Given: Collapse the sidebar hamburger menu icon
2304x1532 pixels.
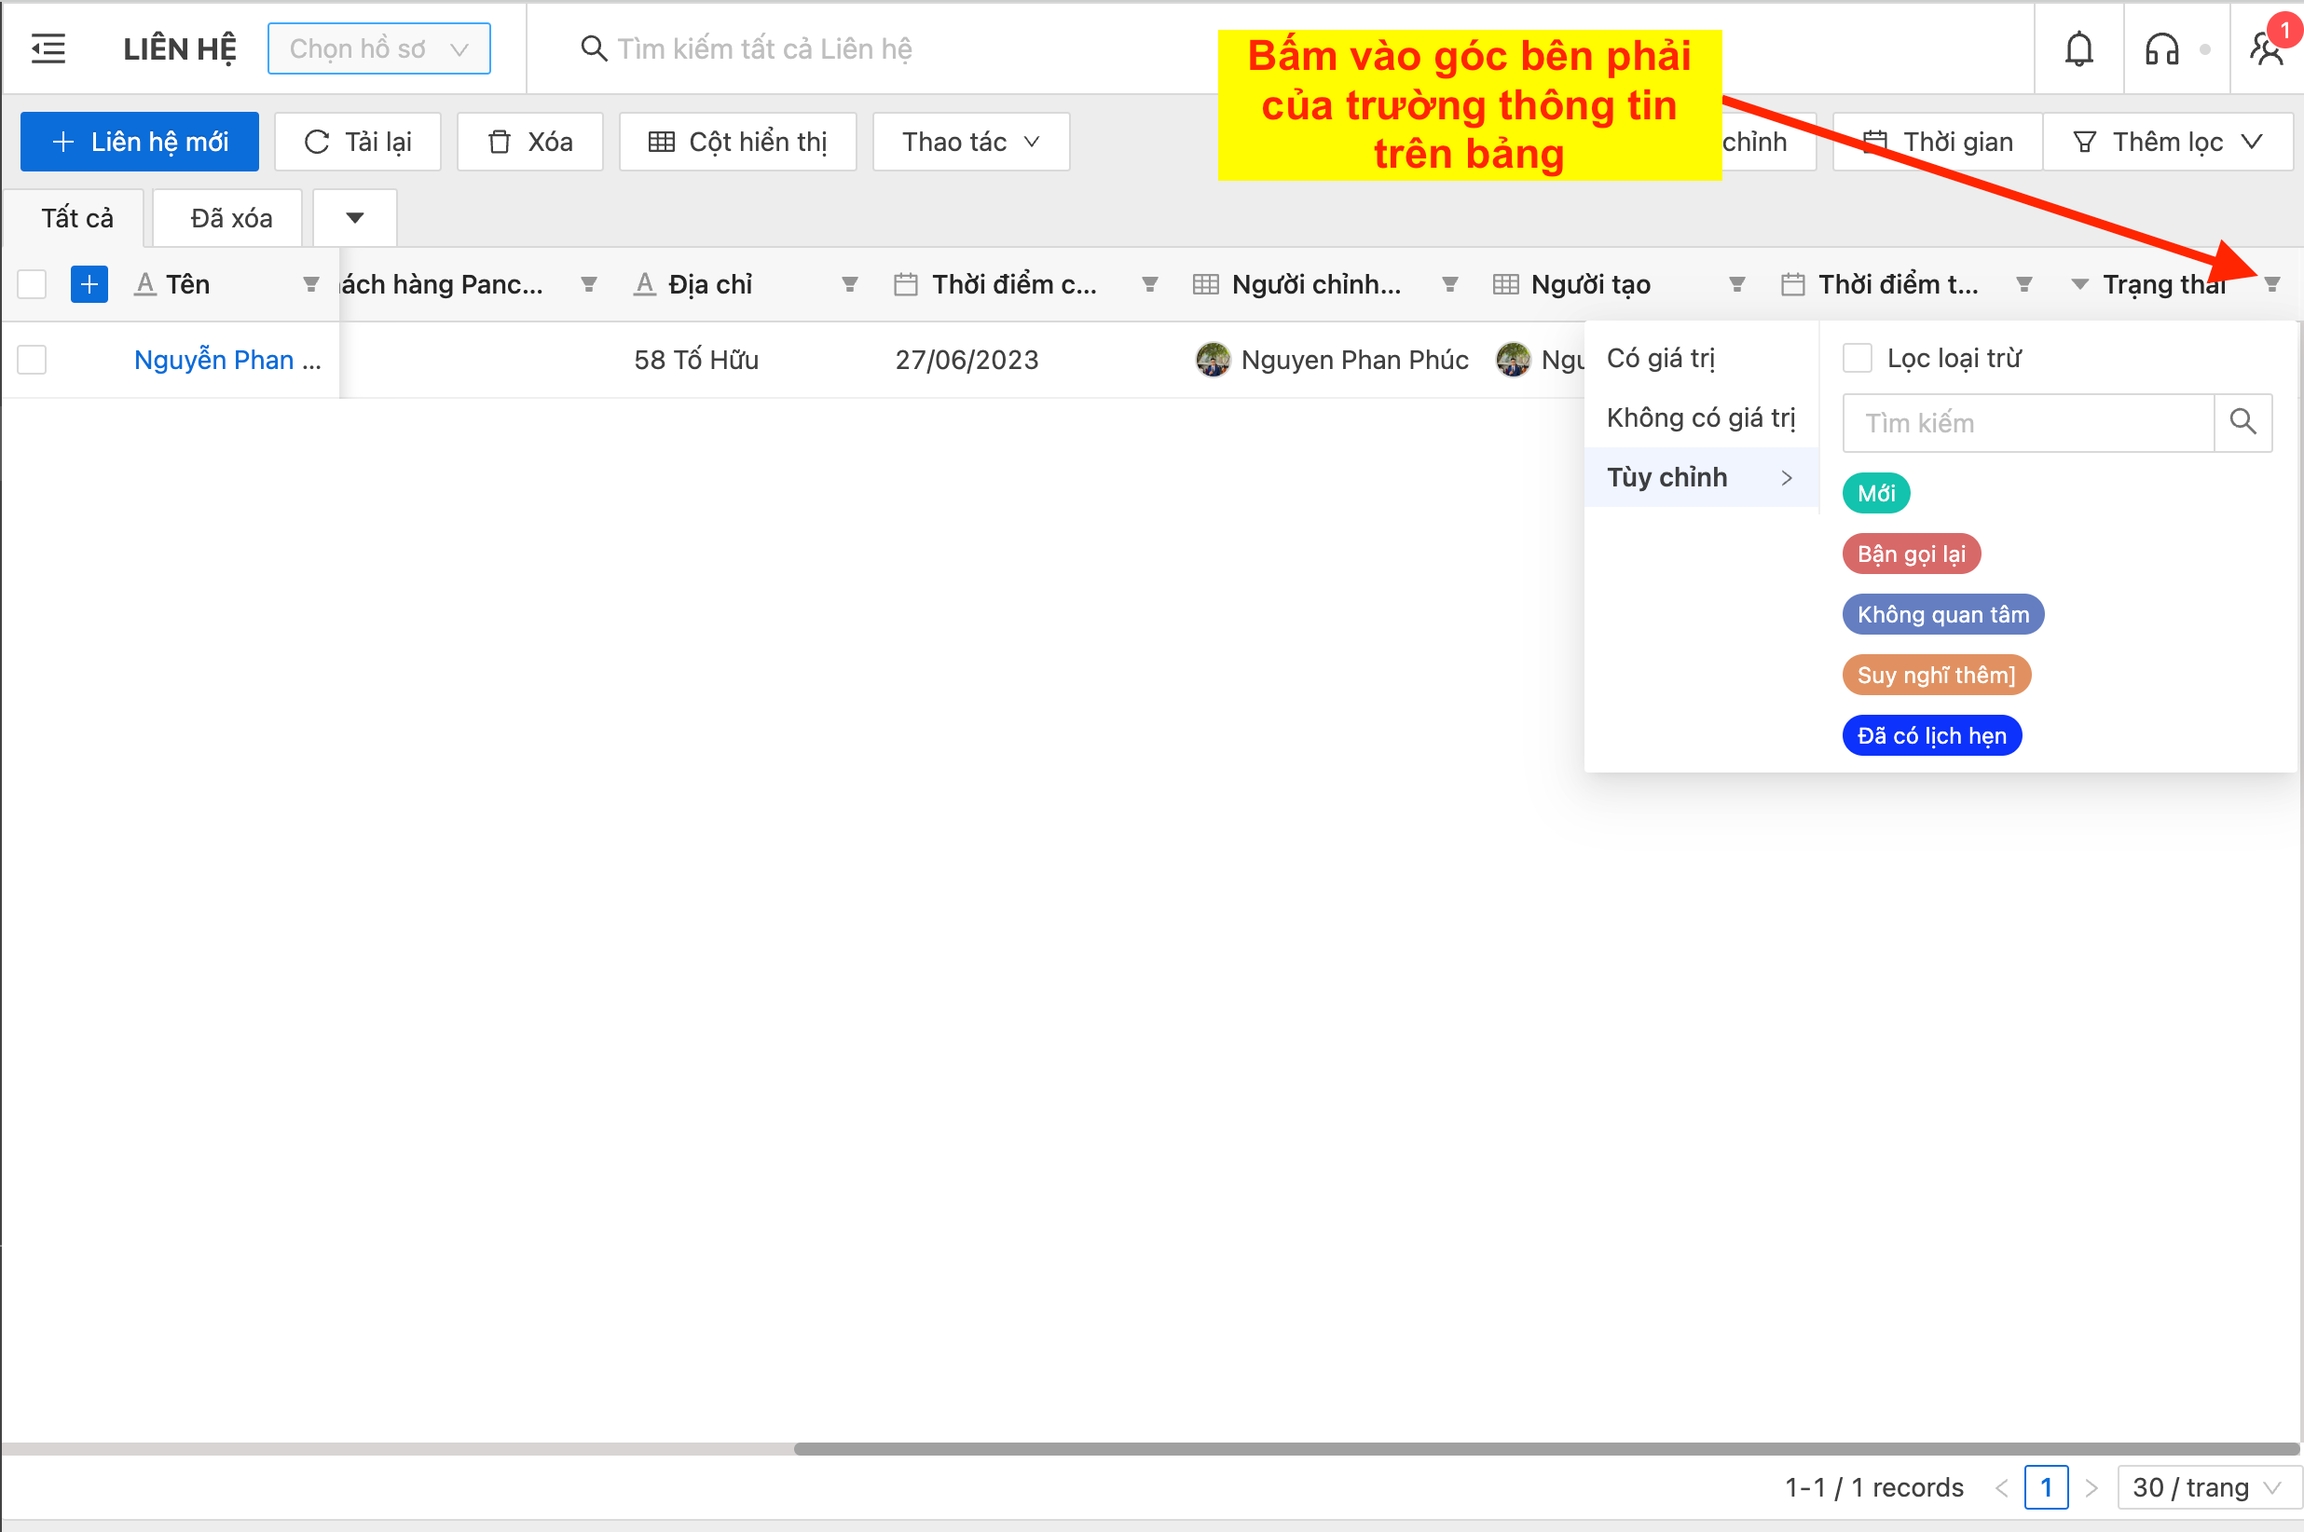Looking at the screenshot, I should pos(48,48).
